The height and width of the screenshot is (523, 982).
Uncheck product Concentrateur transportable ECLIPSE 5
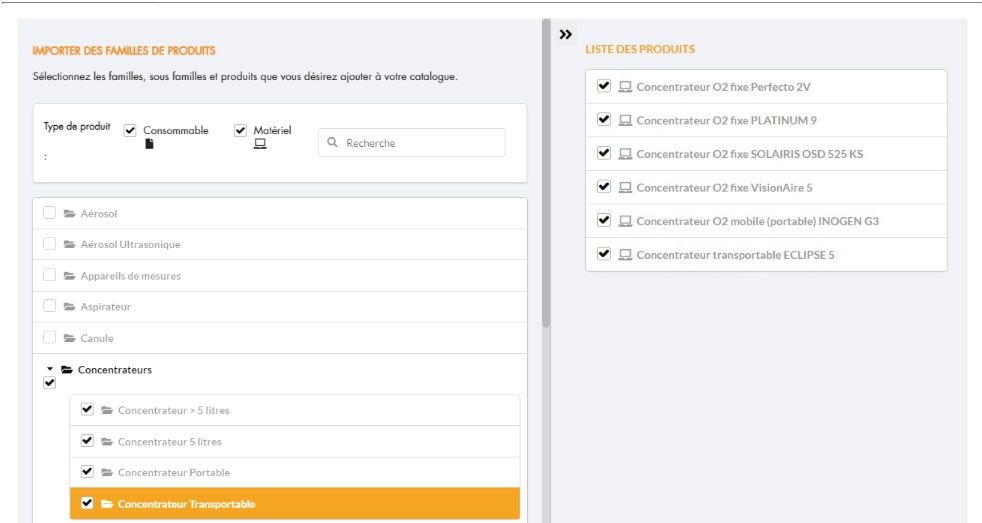click(604, 254)
